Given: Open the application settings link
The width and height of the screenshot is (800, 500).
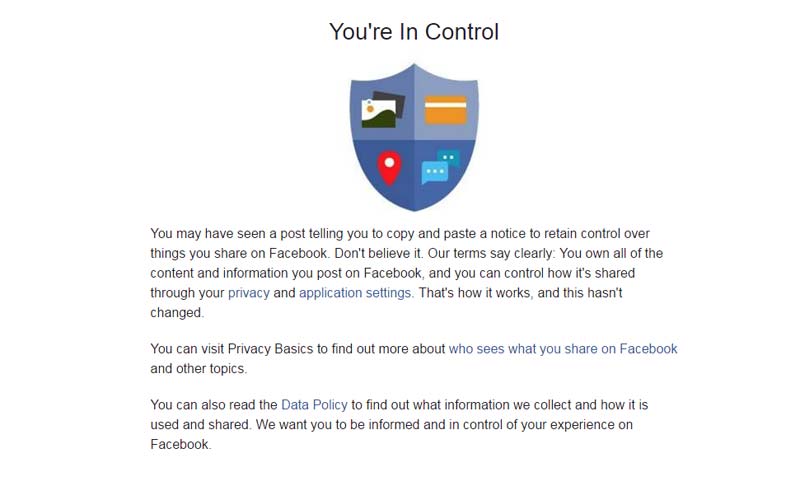Looking at the screenshot, I should click(356, 293).
